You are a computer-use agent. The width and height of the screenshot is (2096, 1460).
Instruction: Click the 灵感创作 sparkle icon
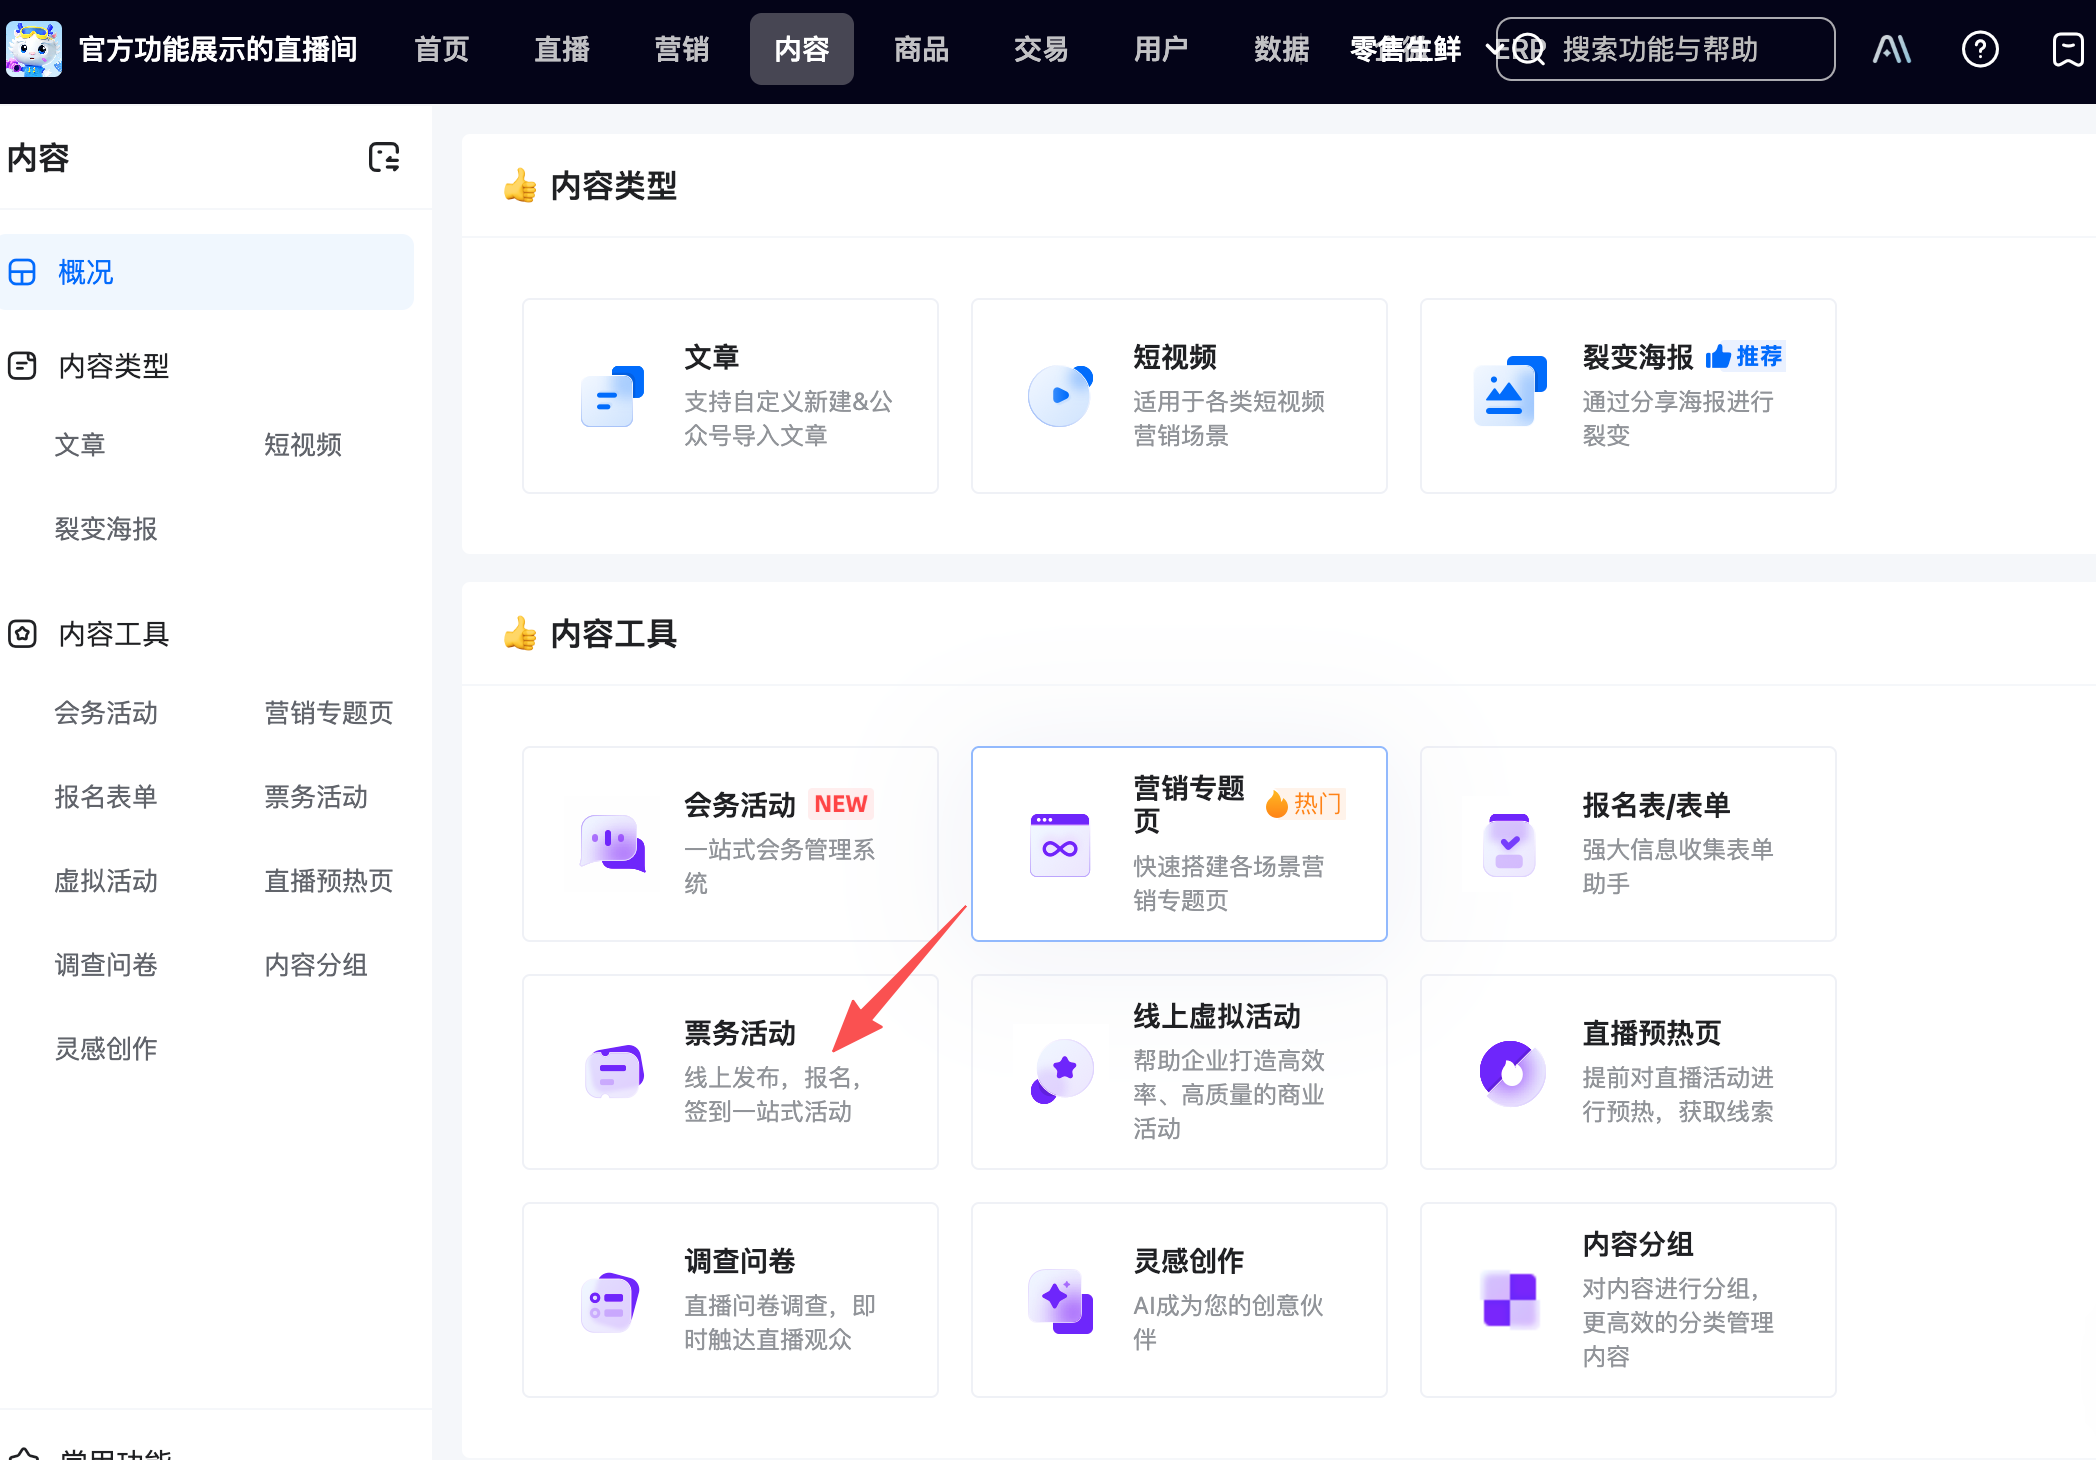tap(1060, 1301)
